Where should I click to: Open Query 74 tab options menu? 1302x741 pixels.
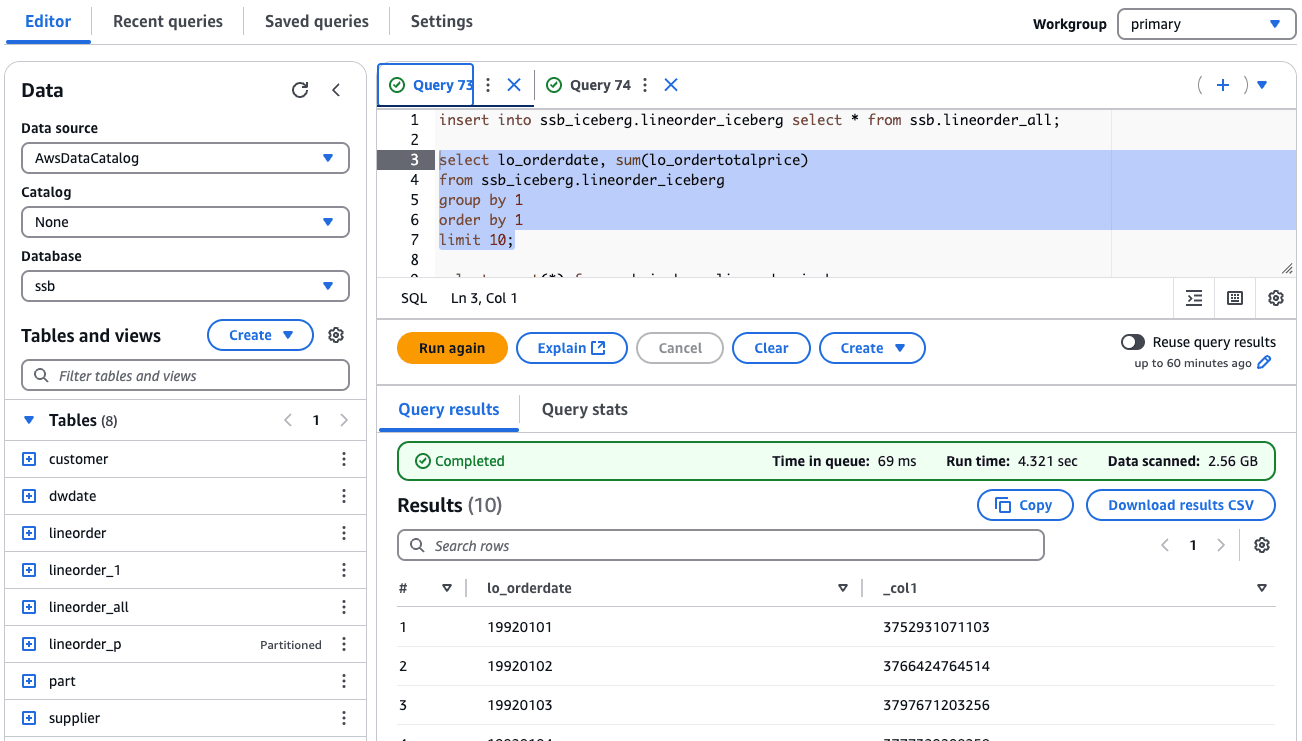[x=645, y=85]
